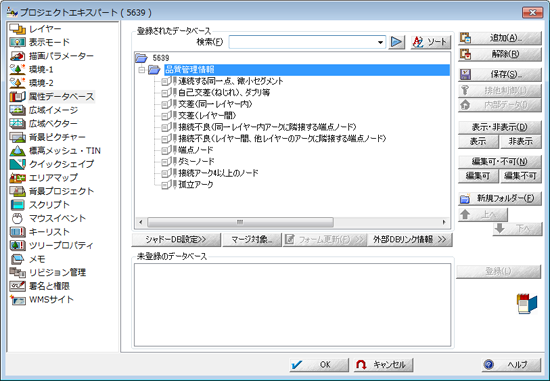Screen dimensions: 550x381
Task: Click the 編集不可 button
Action: pyautogui.click(x=521, y=176)
